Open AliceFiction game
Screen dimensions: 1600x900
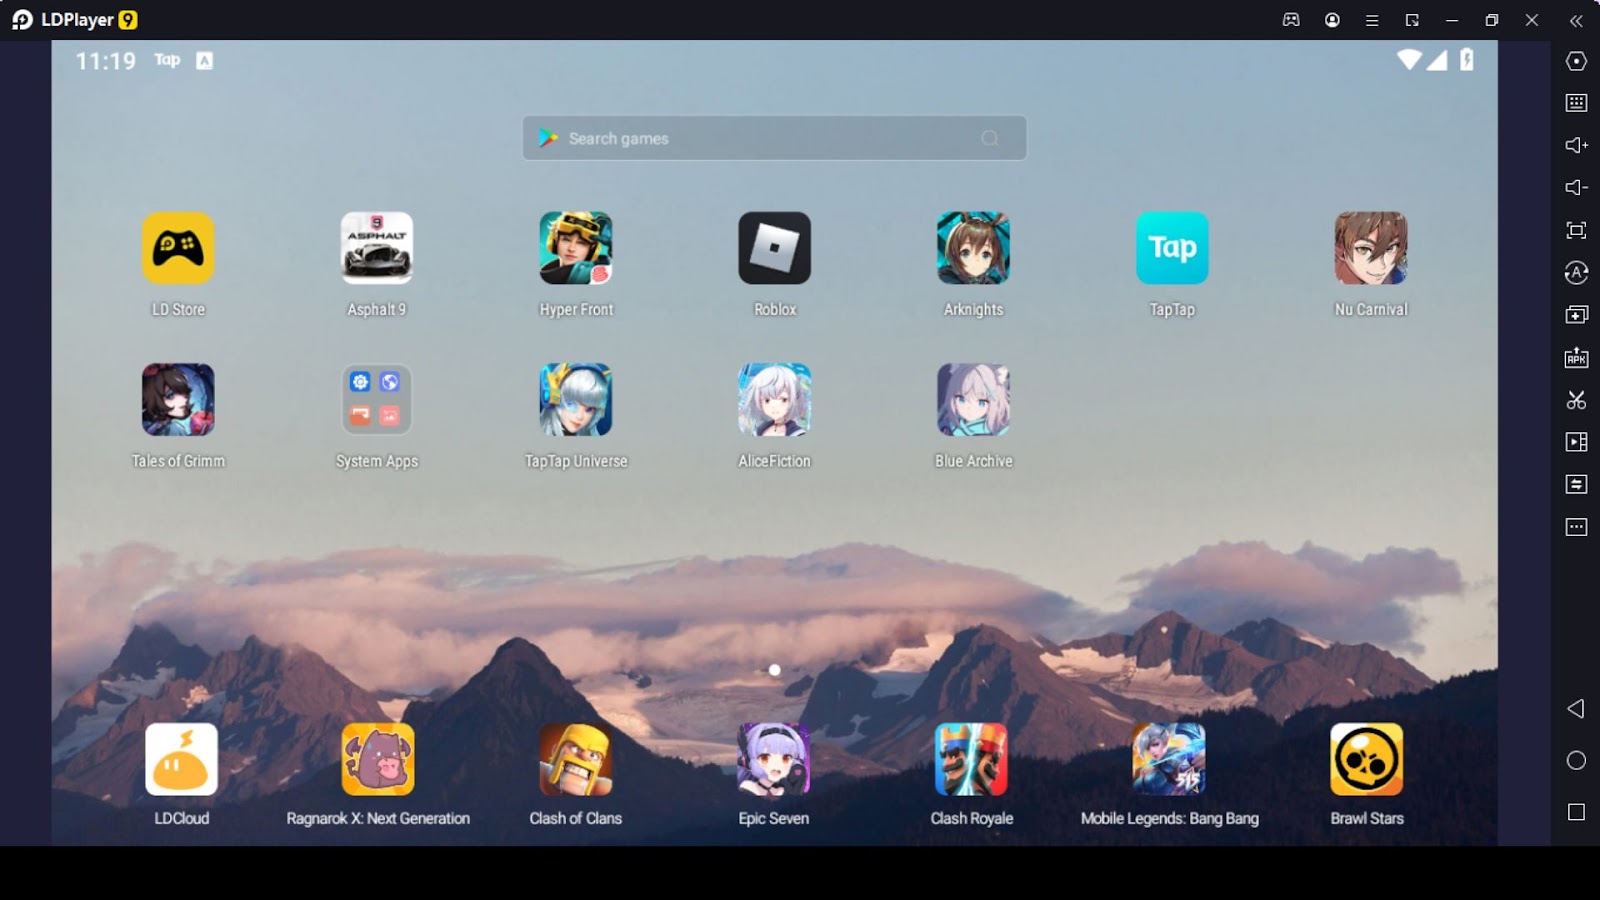click(x=775, y=400)
